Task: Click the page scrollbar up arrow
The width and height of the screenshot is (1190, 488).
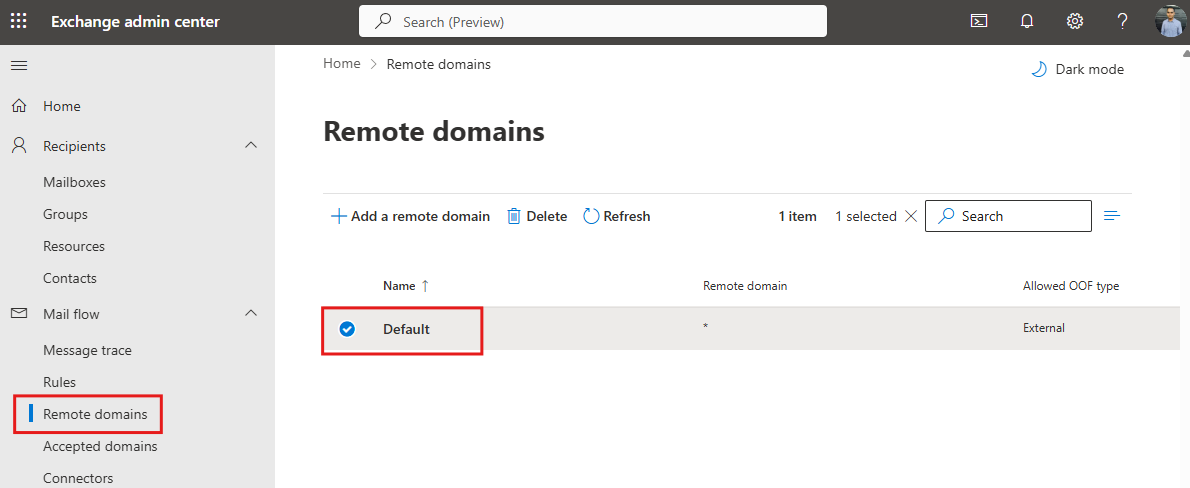Action: [x=1185, y=52]
